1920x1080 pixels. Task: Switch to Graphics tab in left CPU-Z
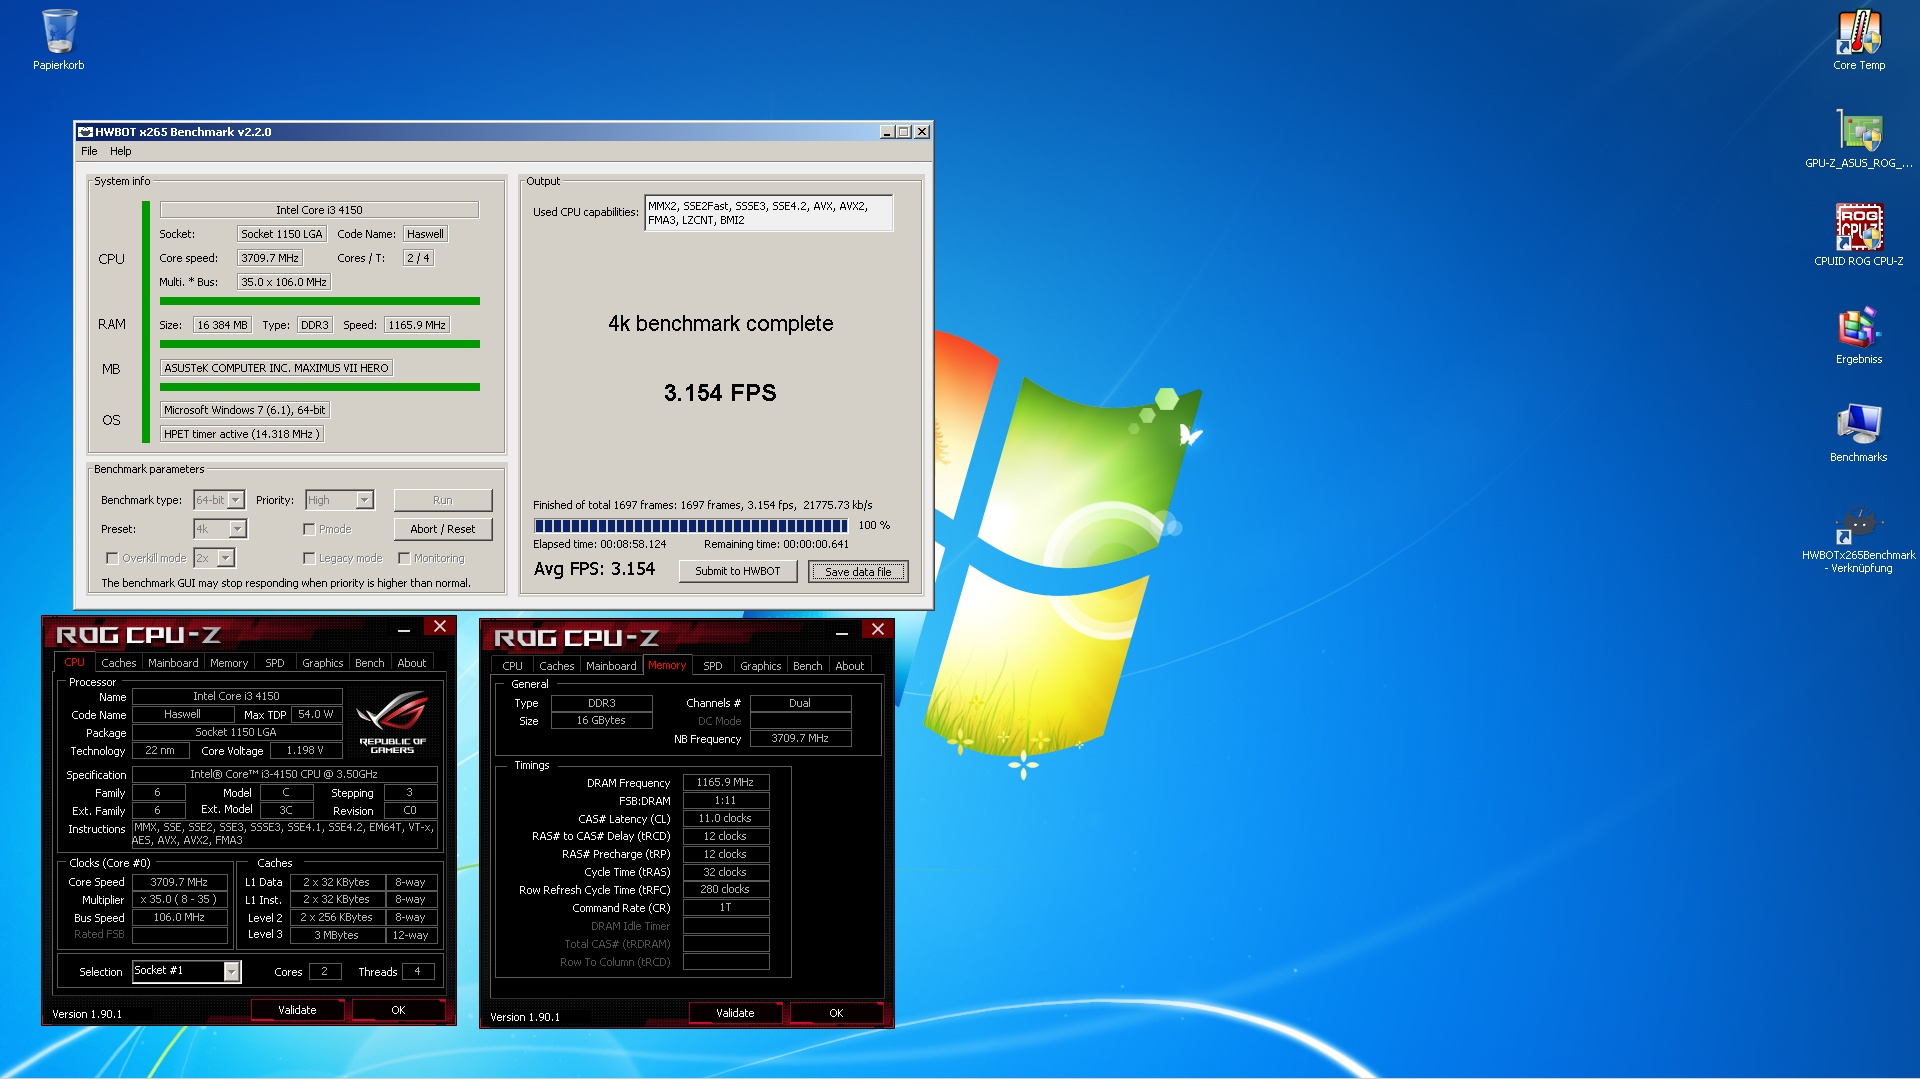point(323,663)
